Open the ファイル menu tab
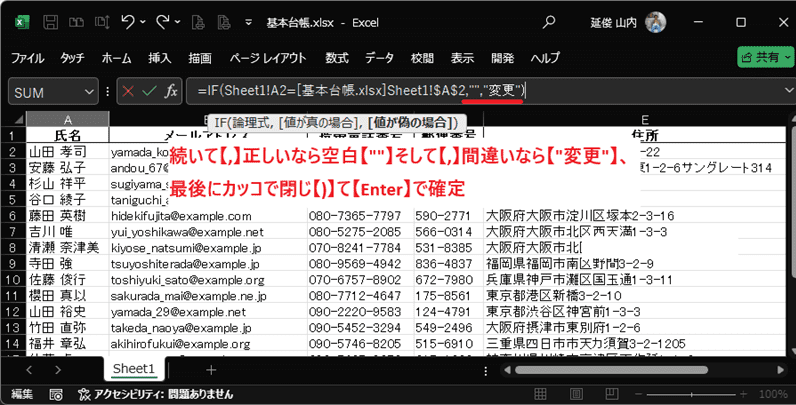 pos(34,57)
